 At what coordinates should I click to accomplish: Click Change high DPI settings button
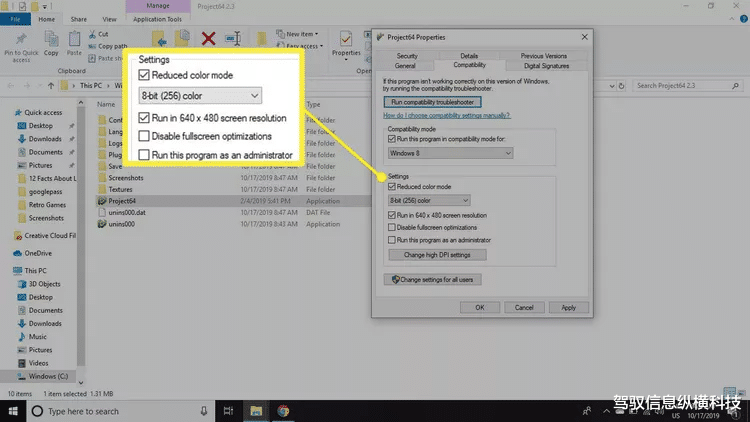437,255
